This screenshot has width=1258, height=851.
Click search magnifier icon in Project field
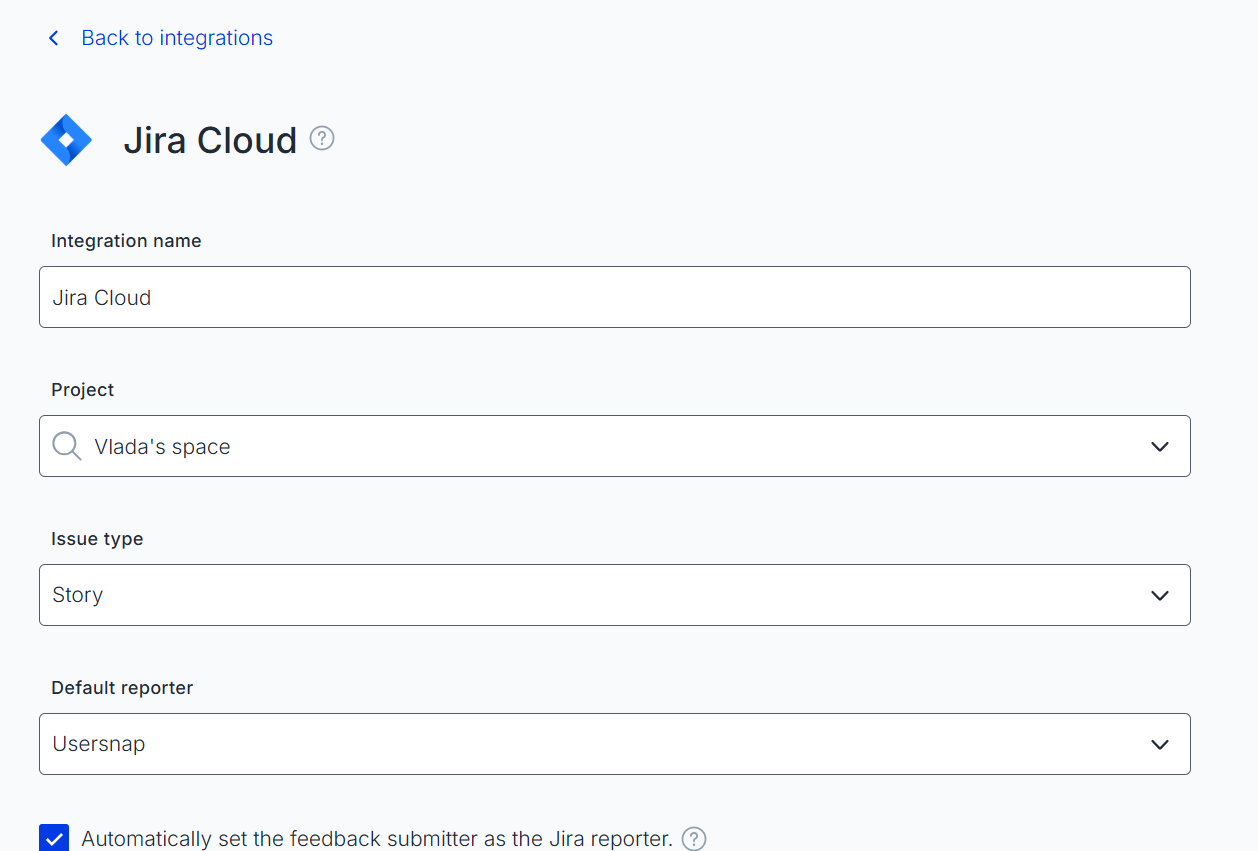pos(67,446)
